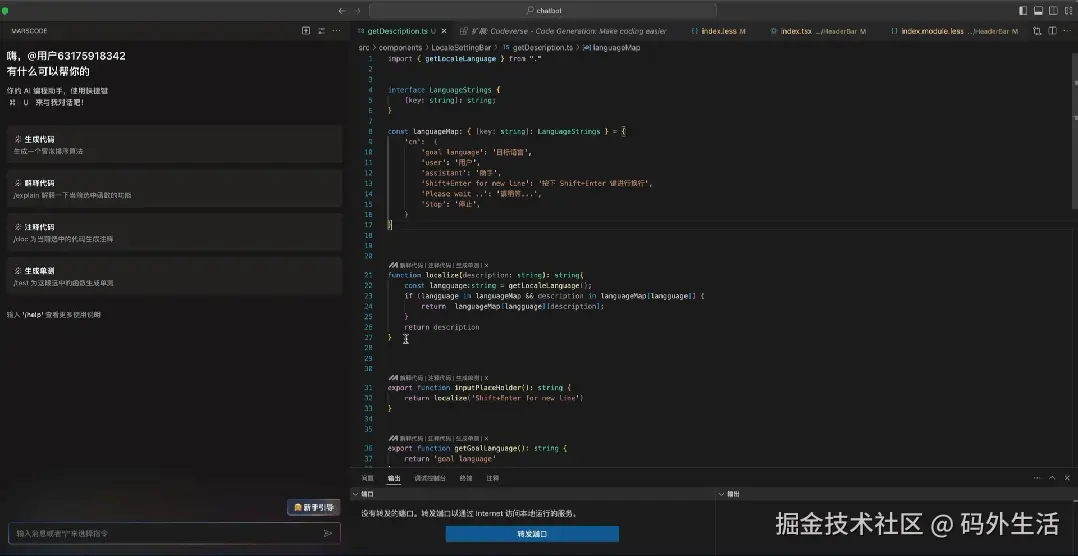Split the editor with split icon
Screen dimensions: 1078x556
(x=1053, y=31)
